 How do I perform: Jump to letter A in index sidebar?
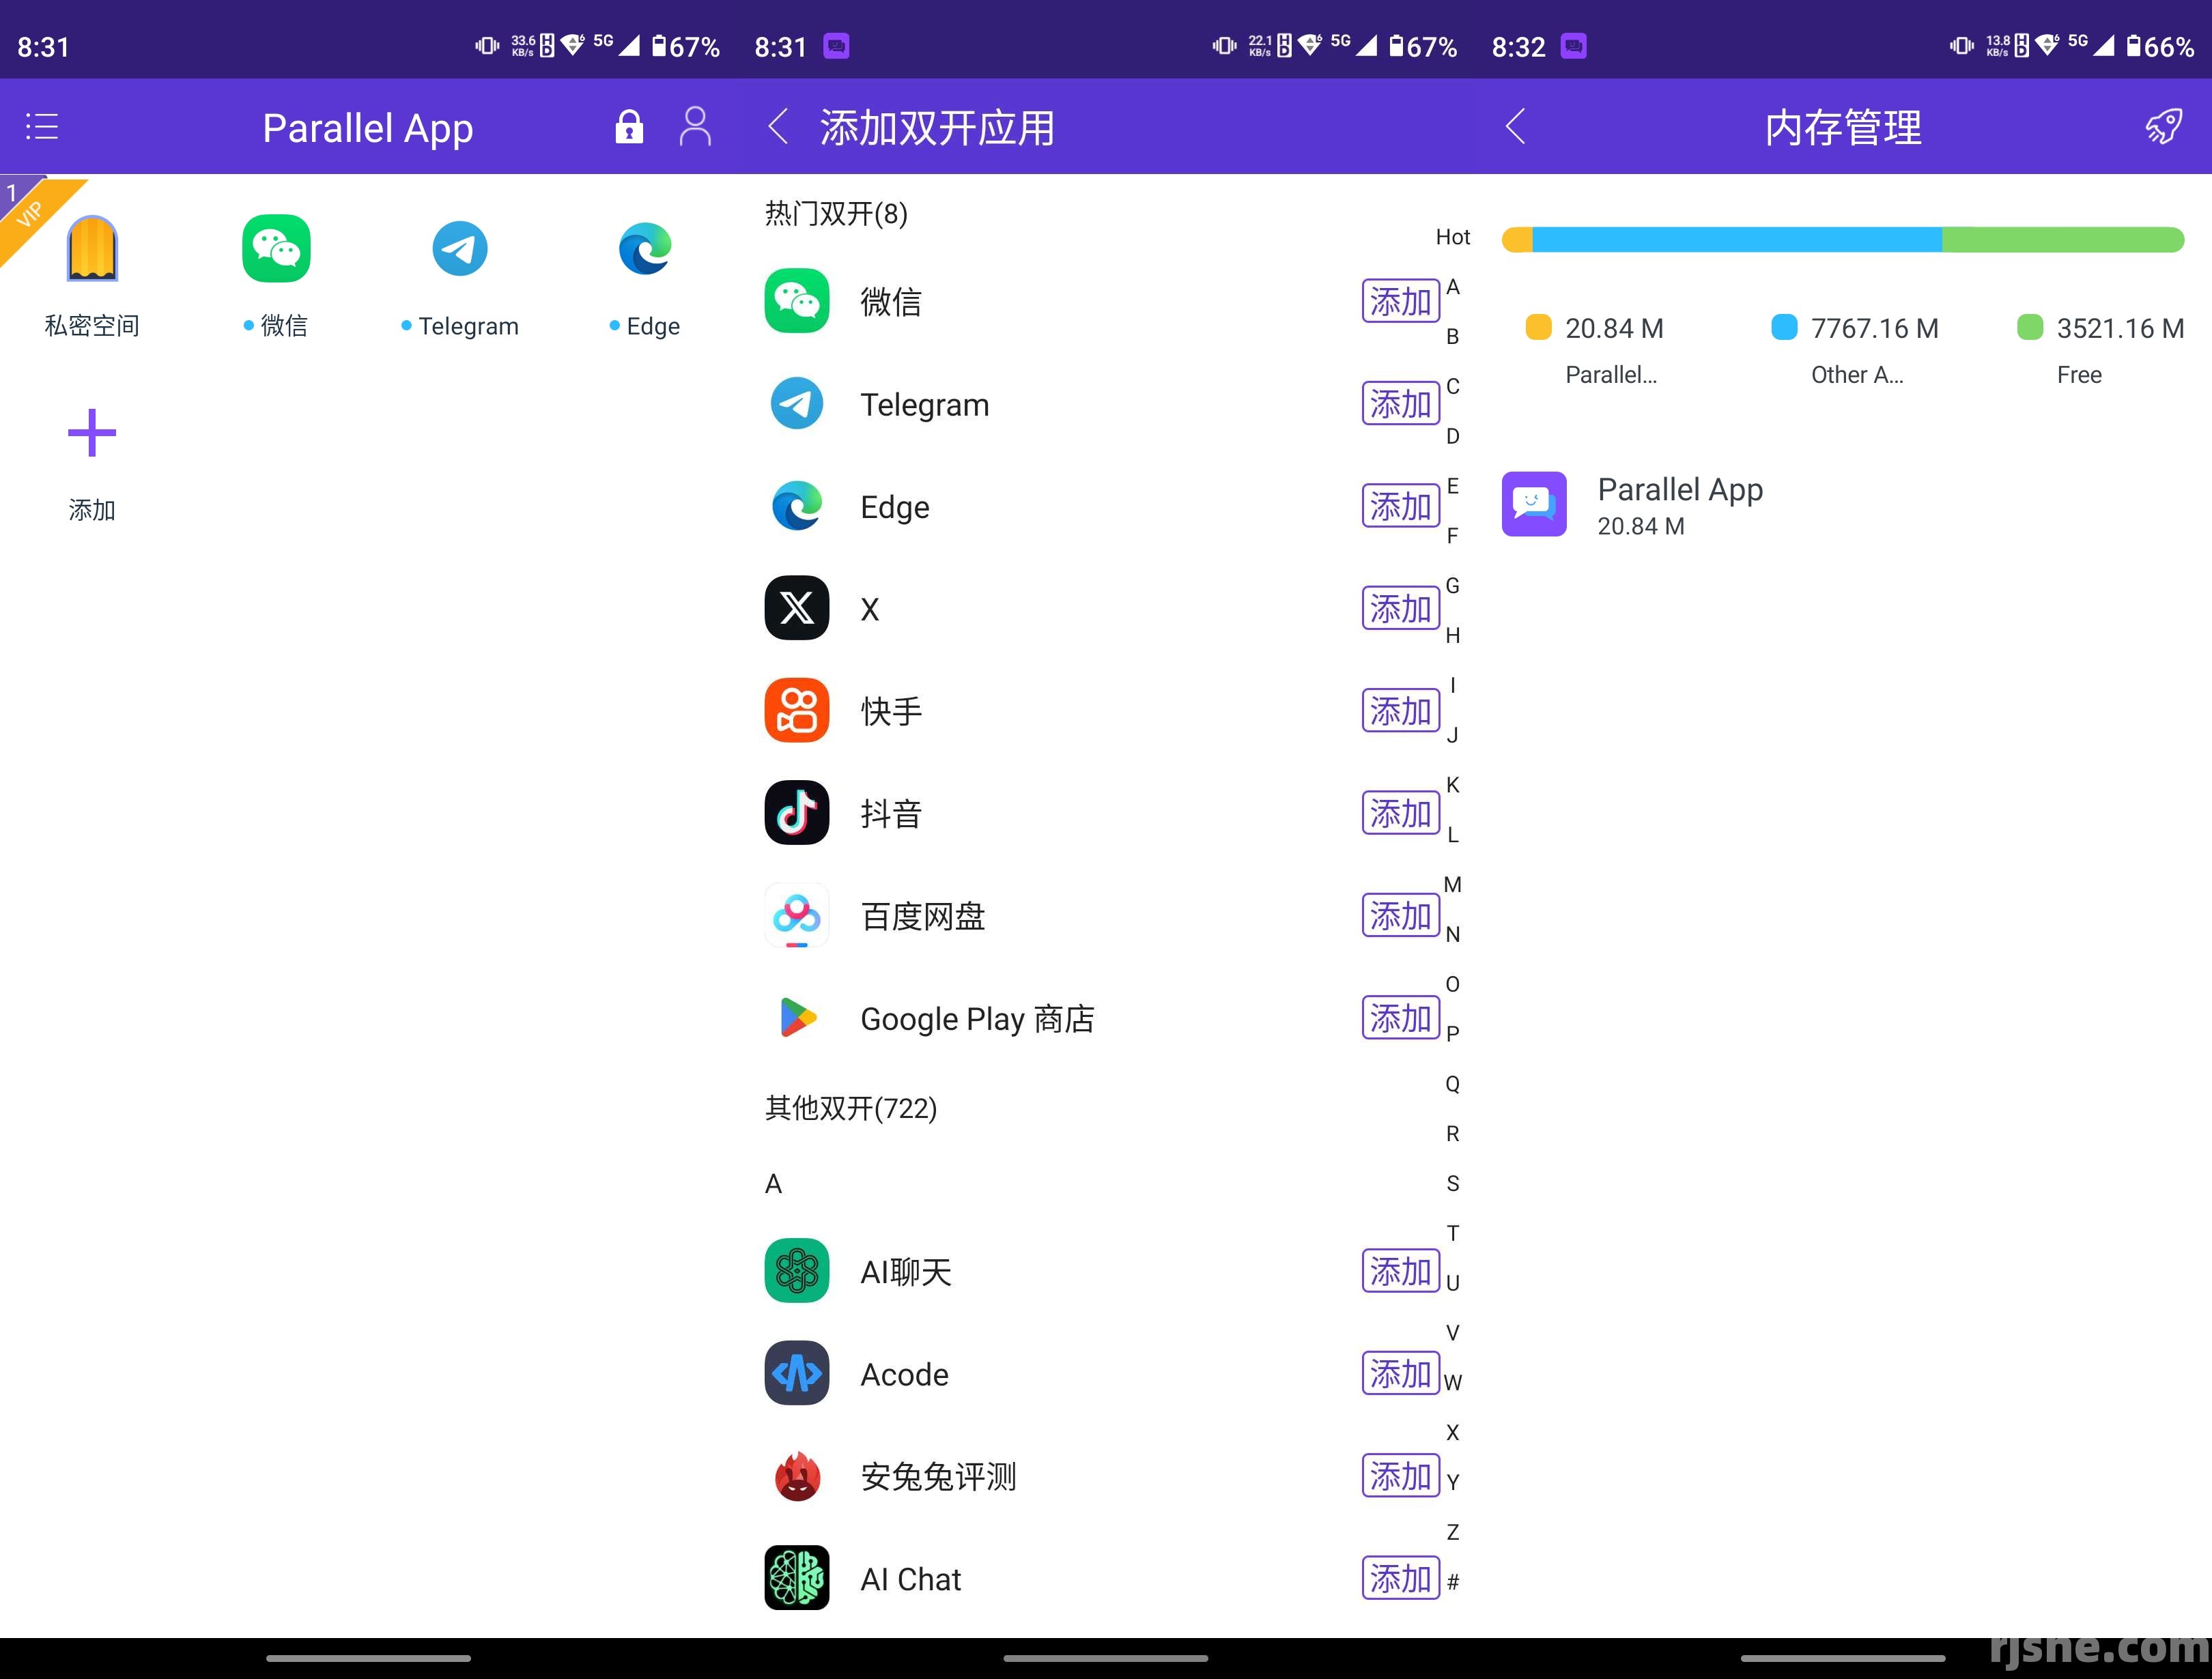coord(1453,287)
